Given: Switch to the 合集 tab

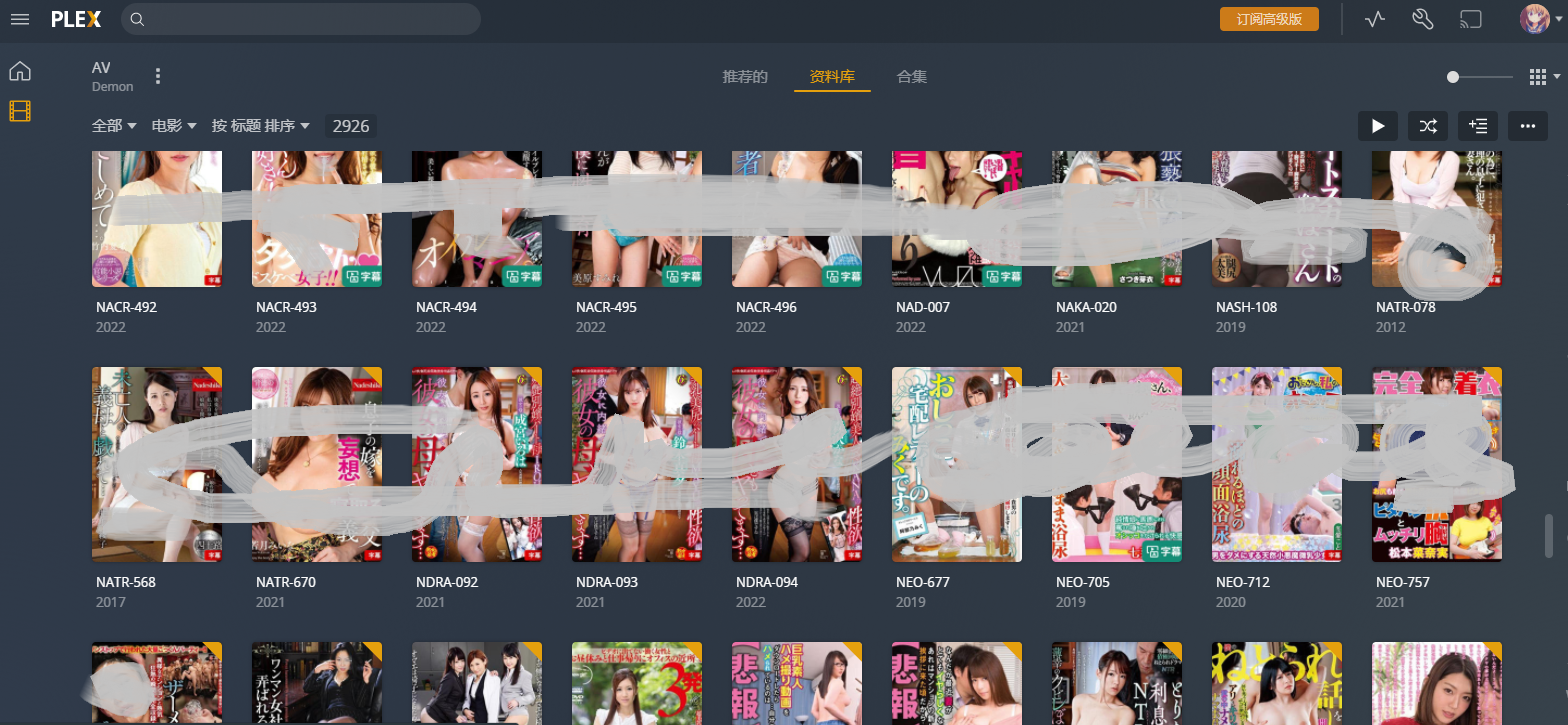Looking at the screenshot, I should [x=911, y=77].
